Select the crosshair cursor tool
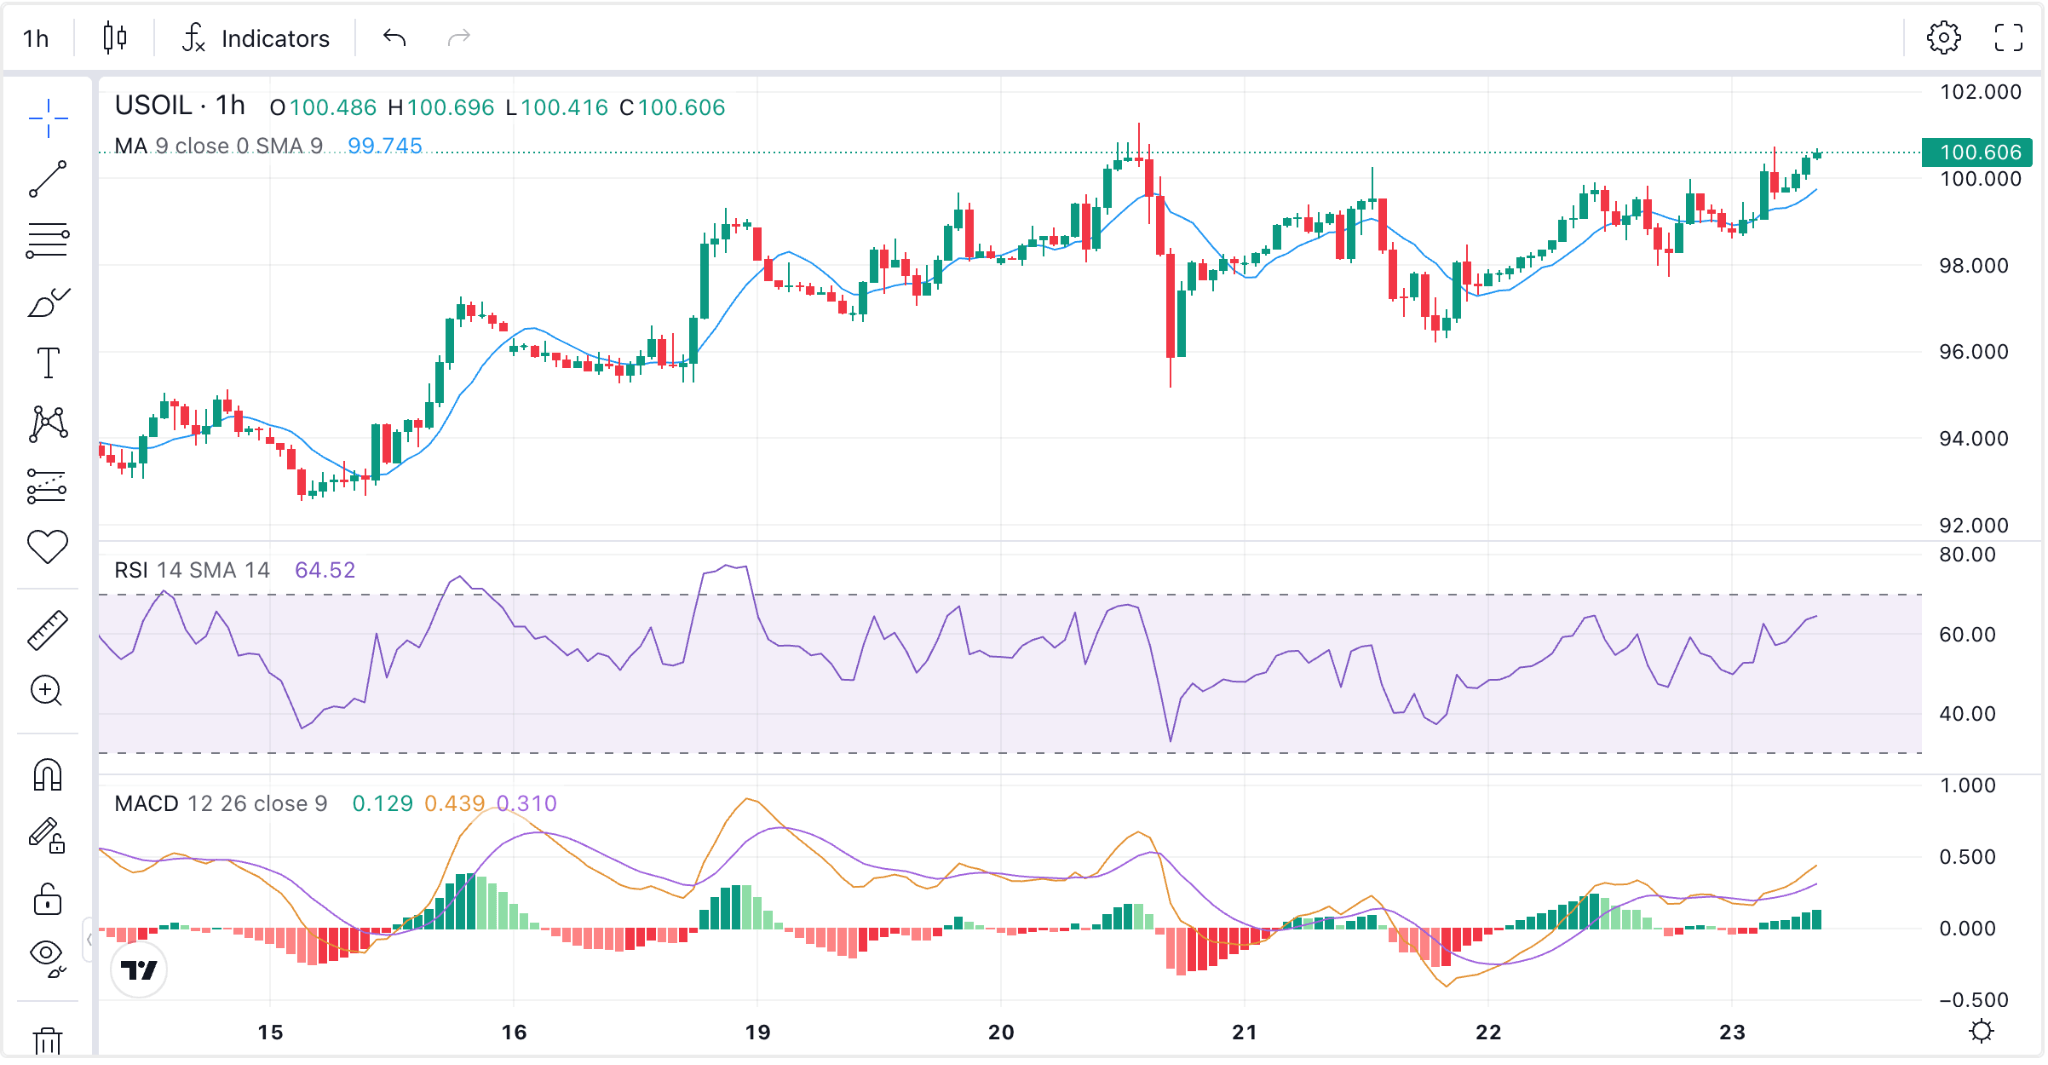This screenshot has width=2048, height=1065. [47, 118]
